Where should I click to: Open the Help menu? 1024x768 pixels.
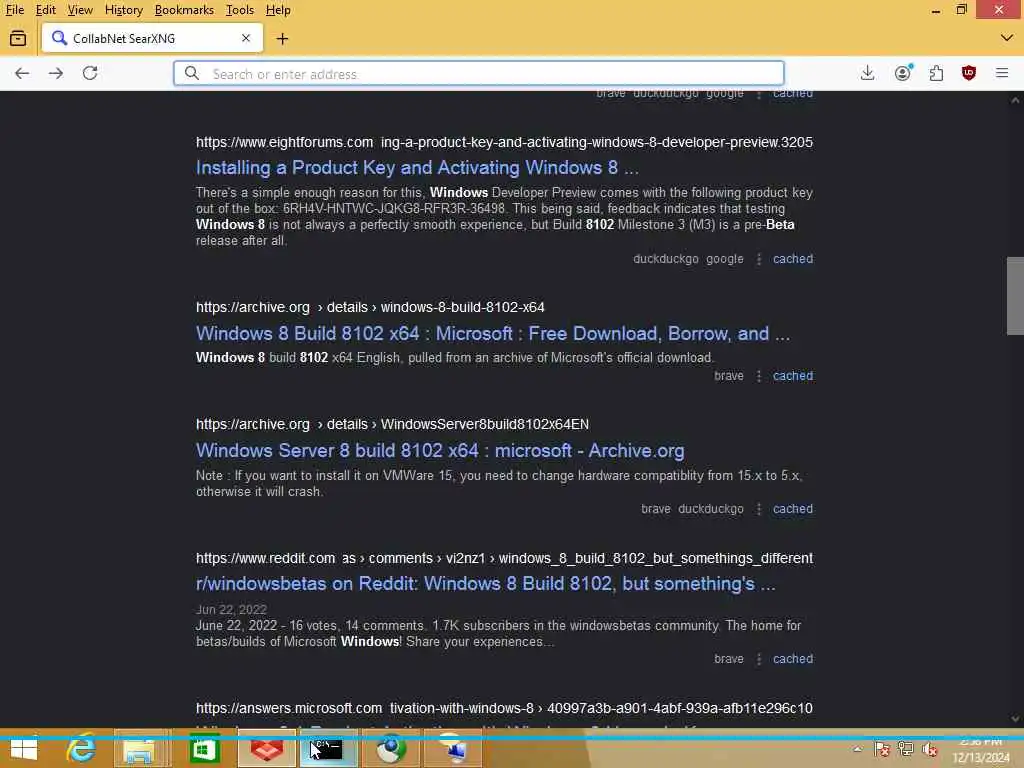coord(278,10)
